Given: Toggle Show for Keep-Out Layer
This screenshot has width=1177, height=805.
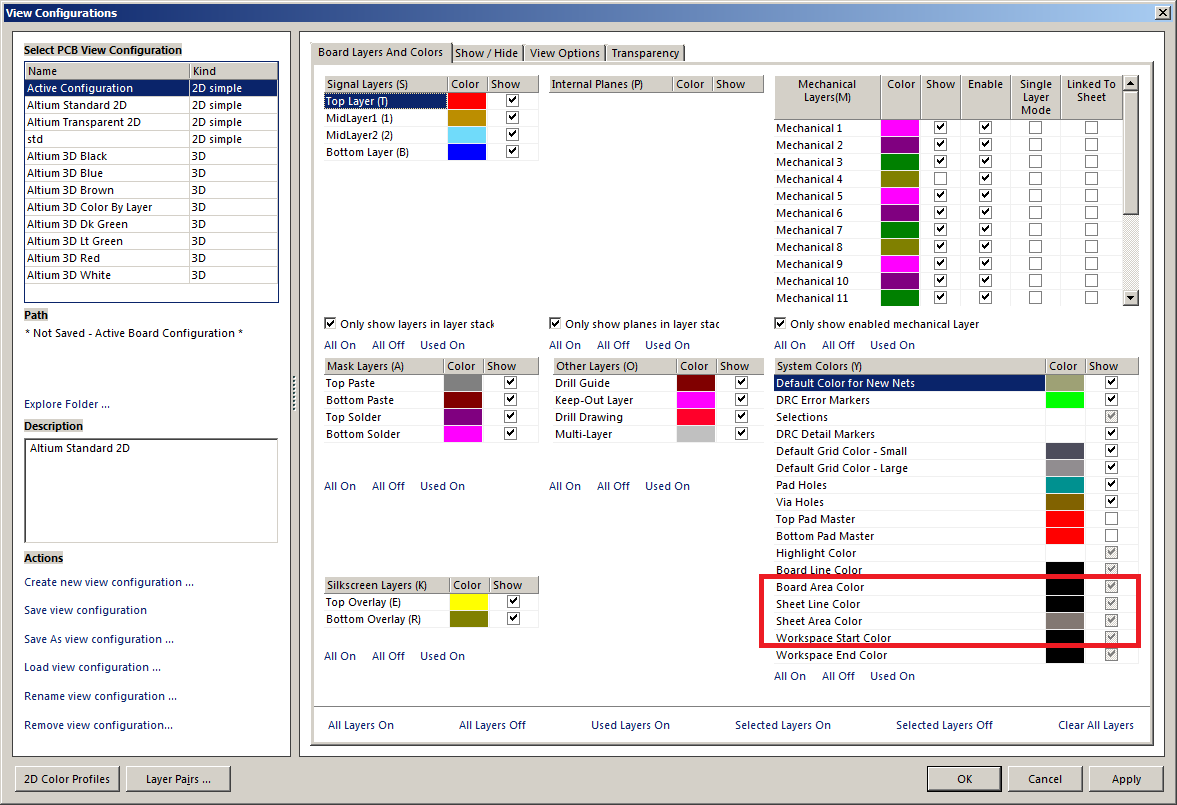Looking at the screenshot, I should point(742,399).
